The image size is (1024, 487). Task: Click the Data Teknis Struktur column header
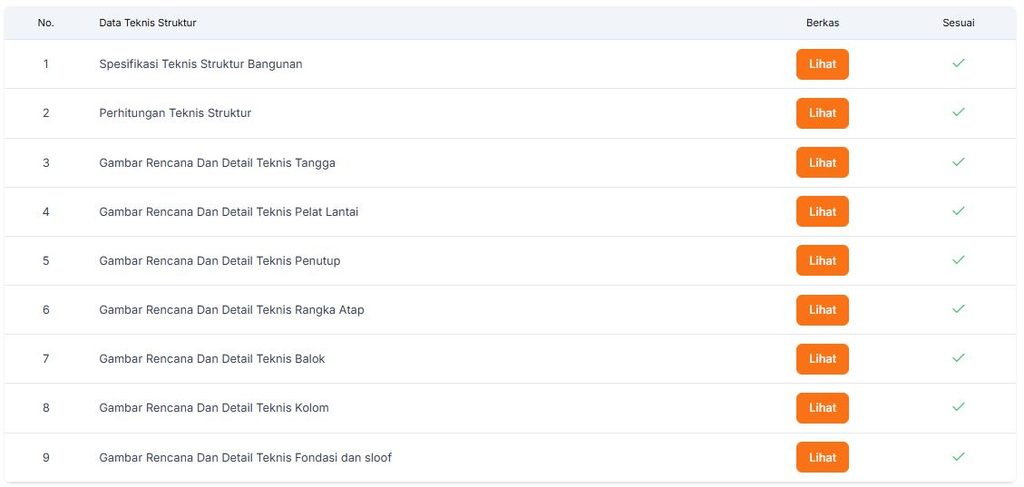coord(148,23)
